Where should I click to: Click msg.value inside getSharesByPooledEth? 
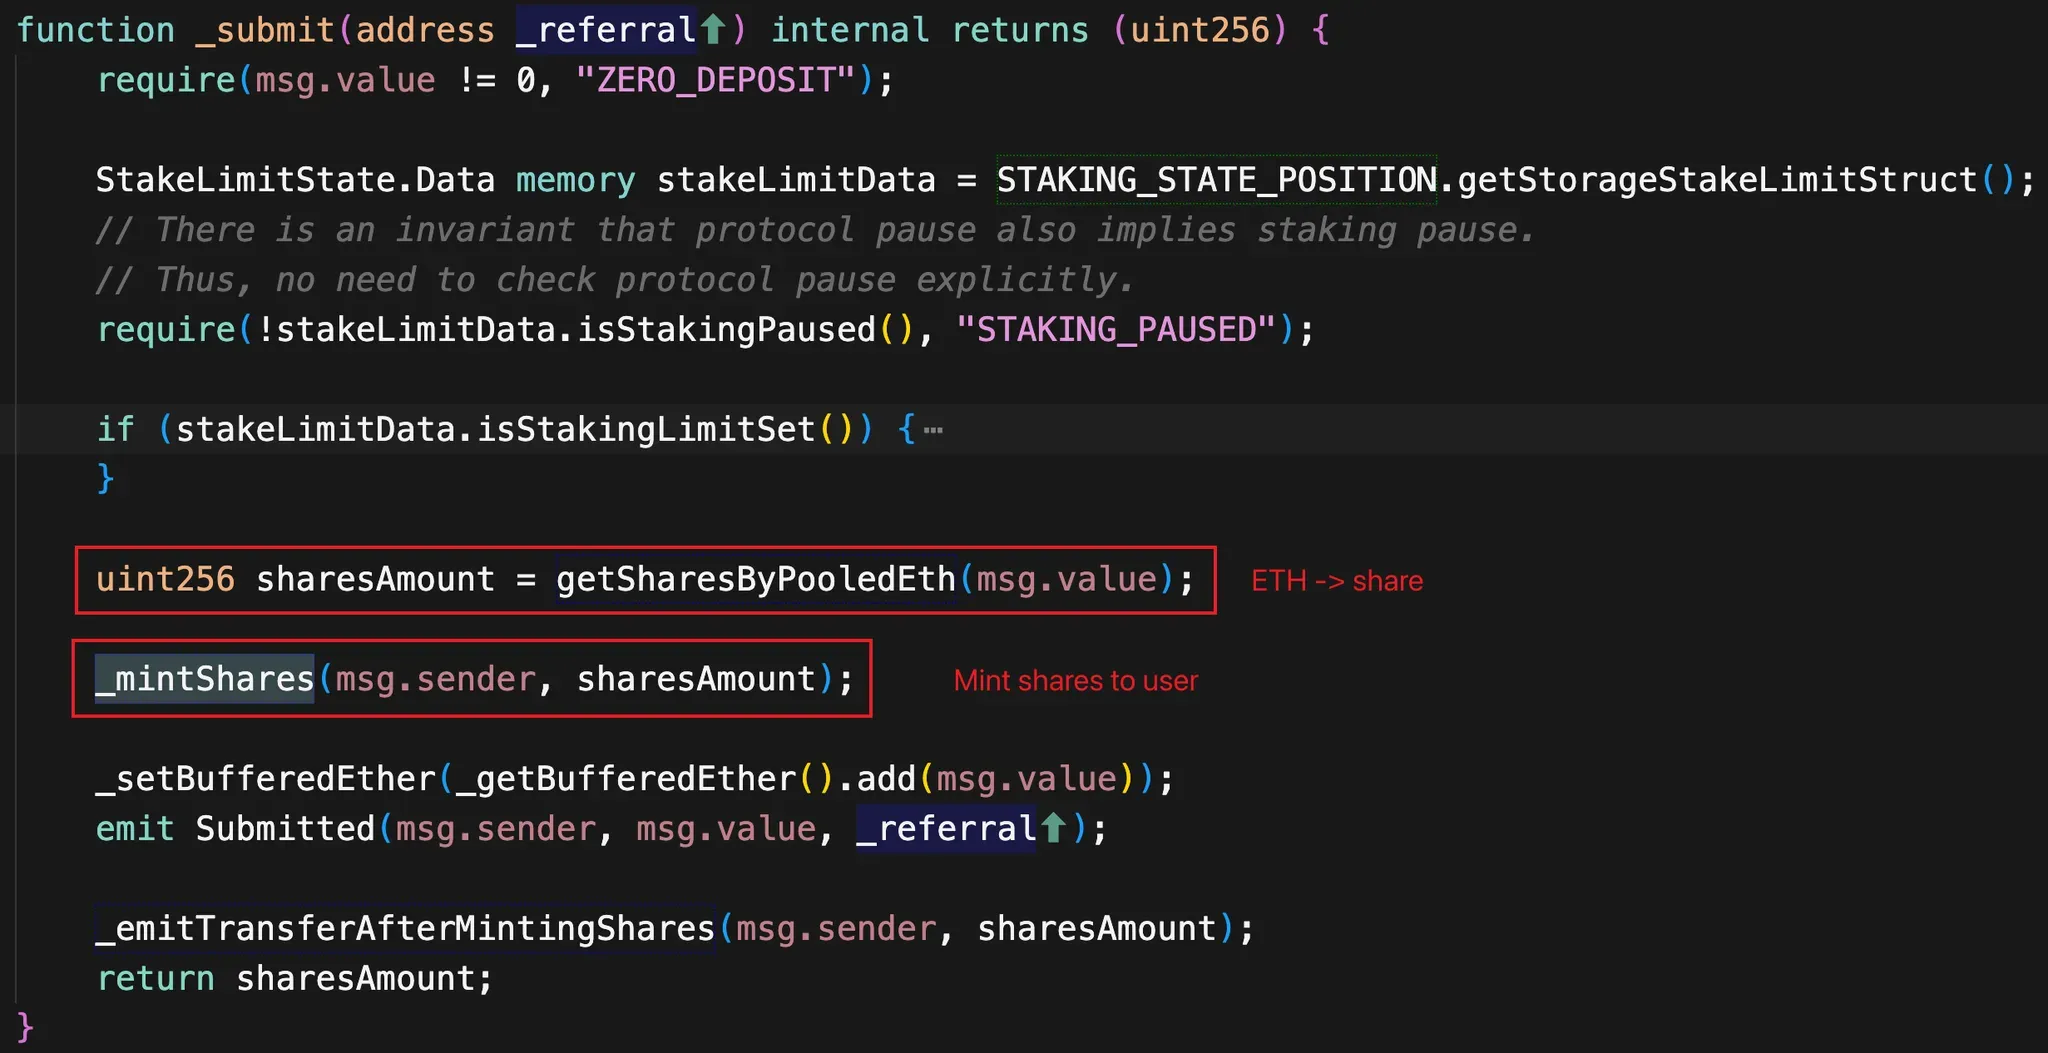pos(1067,580)
